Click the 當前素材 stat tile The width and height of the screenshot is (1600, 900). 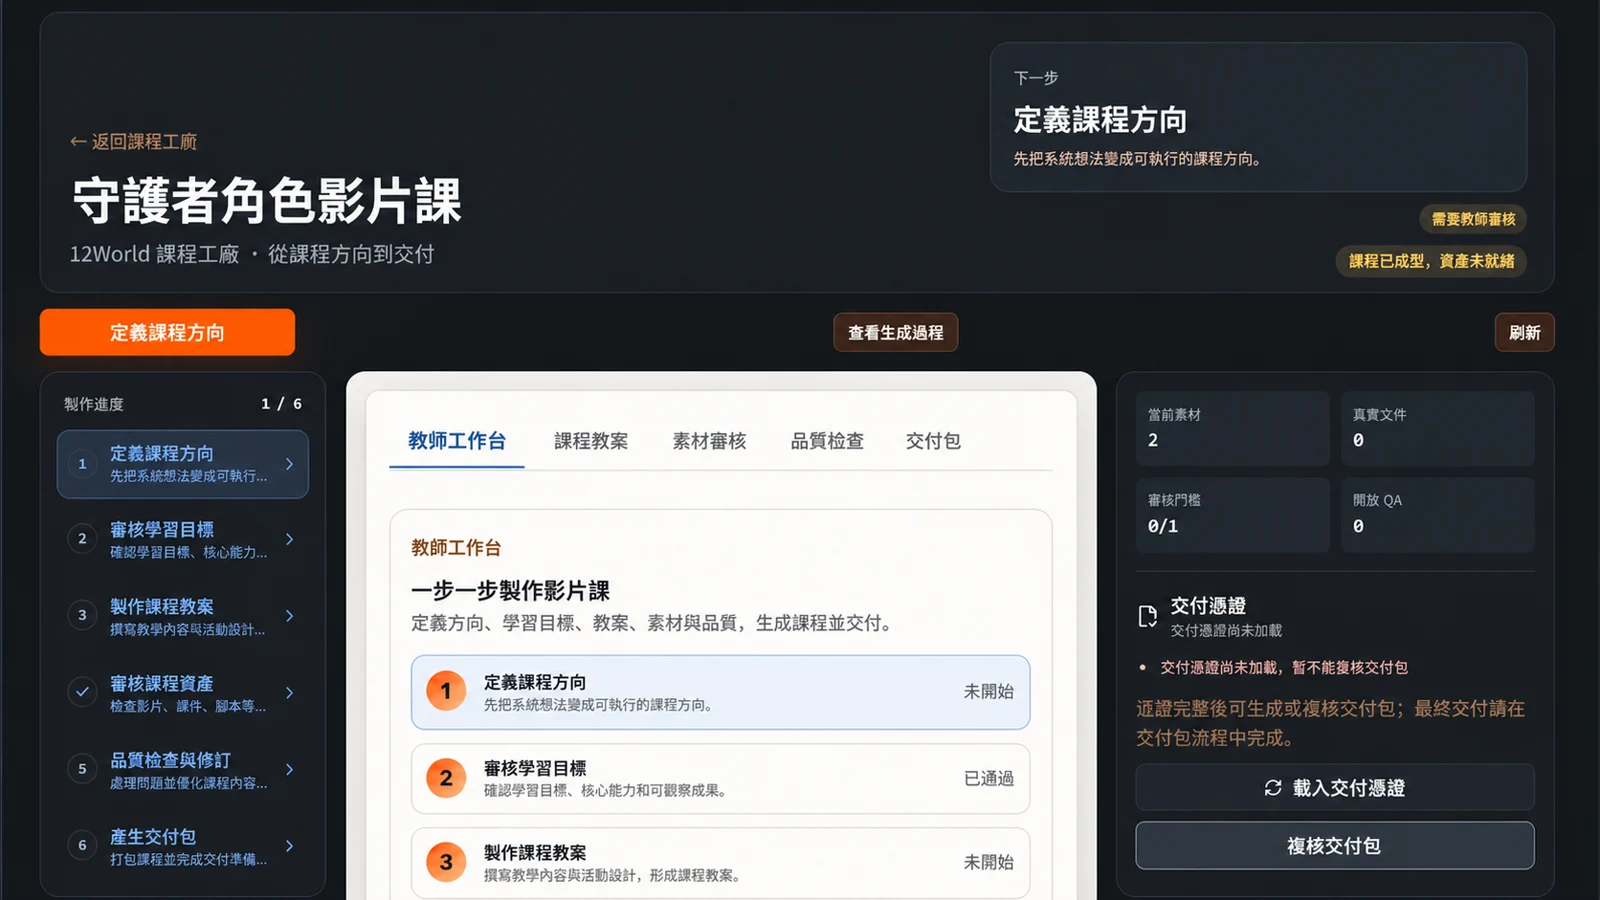[x=1232, y=428]
